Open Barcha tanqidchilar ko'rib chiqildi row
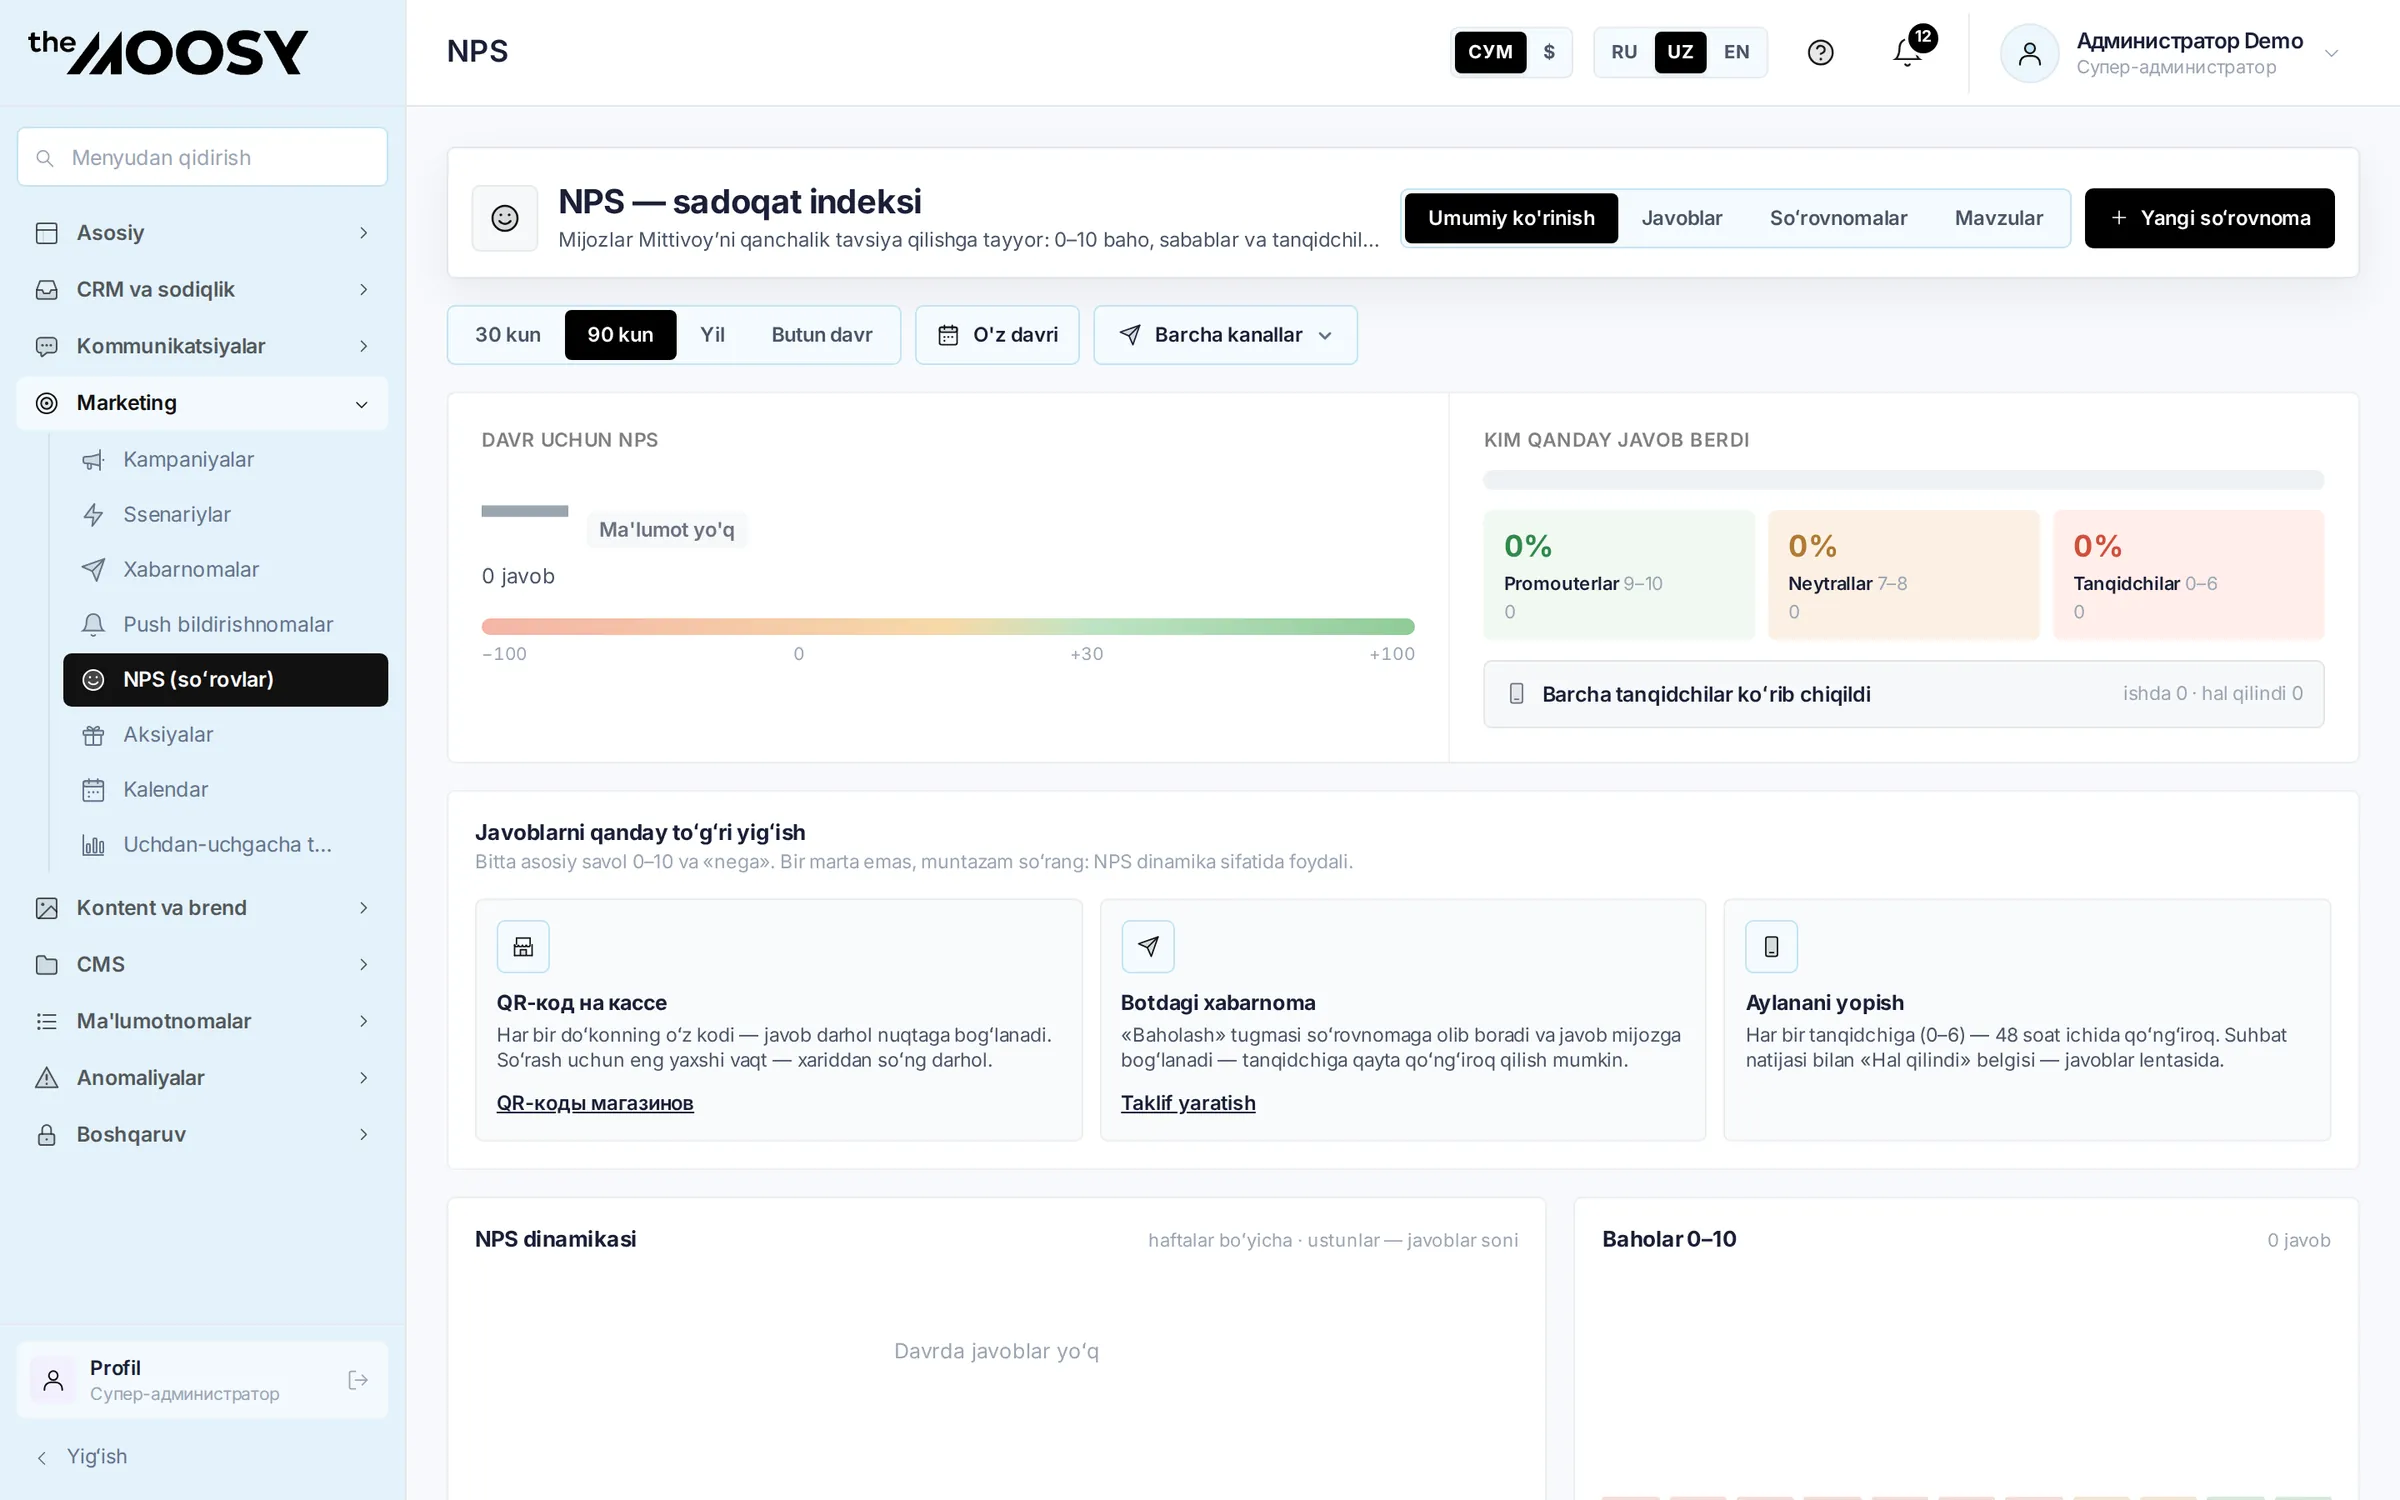The width and height of the screenshot is (2400, 1500). (x=1903, y=693)
